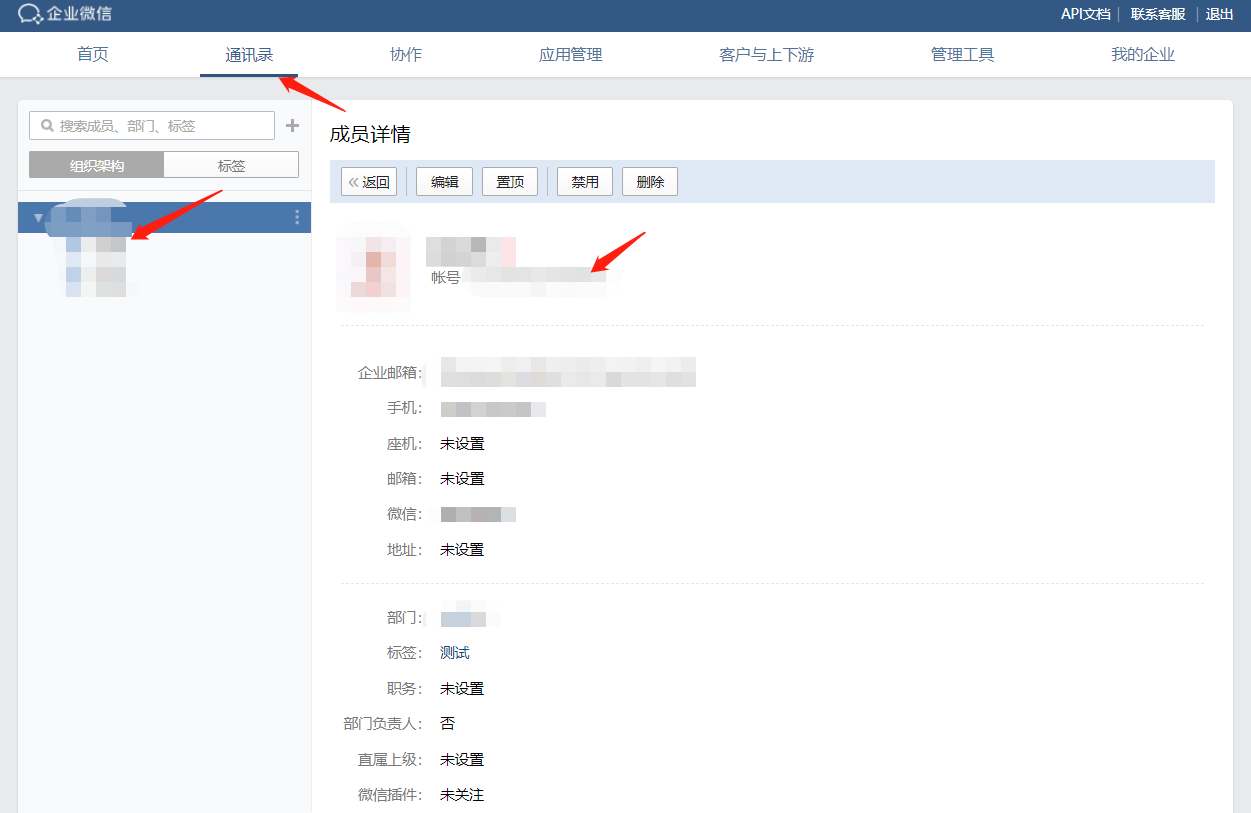Open the 首页 tab
1251x813 pixels.
click(x=93, y=55)
